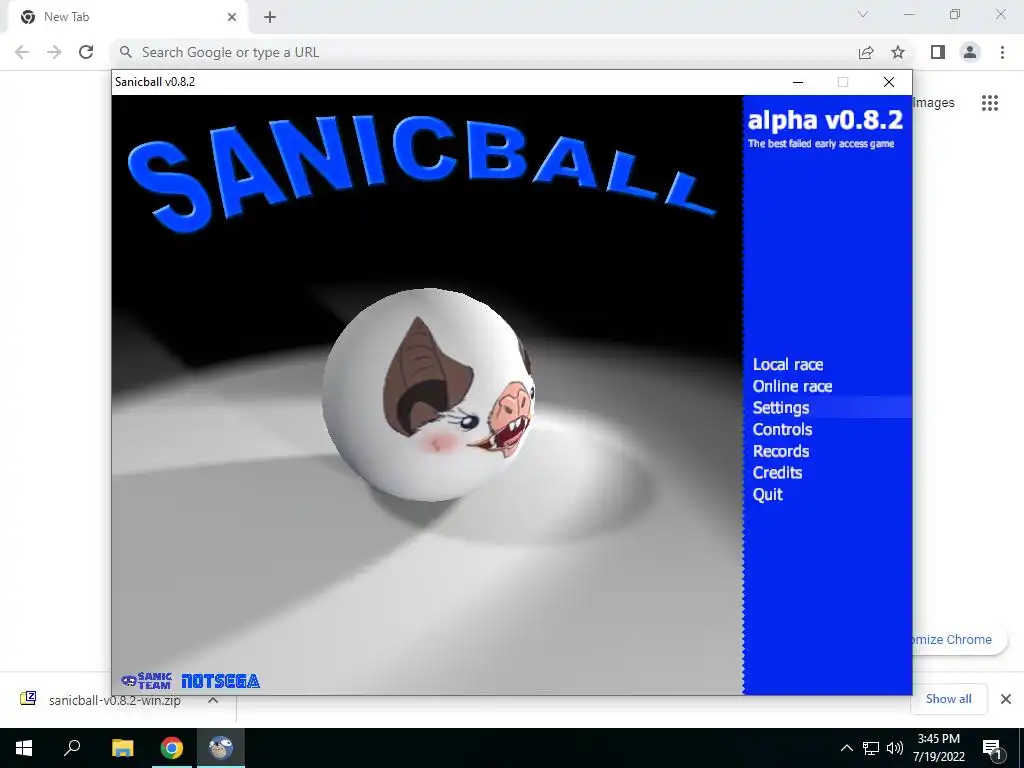Open the network tray icon
This screenshot has width=1024, height=768.
coord(871,748)
